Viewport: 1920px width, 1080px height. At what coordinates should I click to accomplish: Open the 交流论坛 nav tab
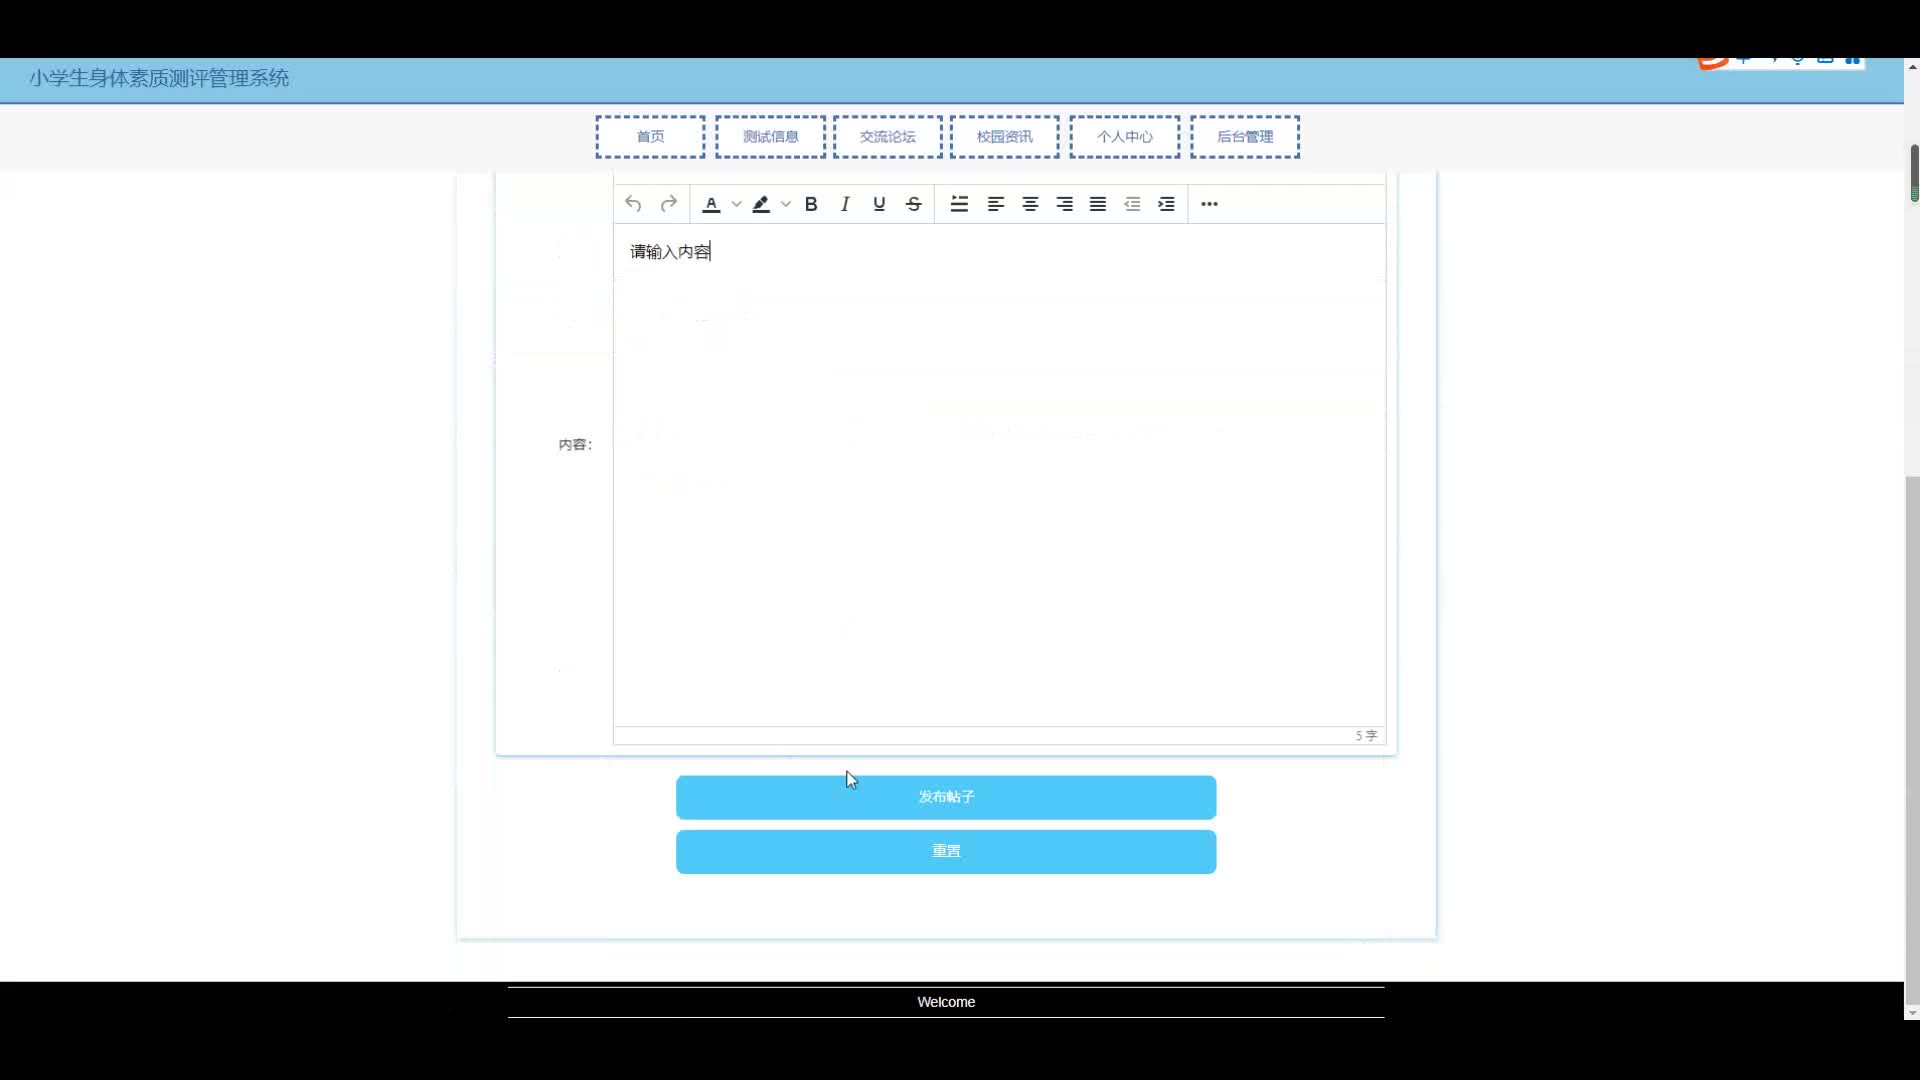[887, 137]
